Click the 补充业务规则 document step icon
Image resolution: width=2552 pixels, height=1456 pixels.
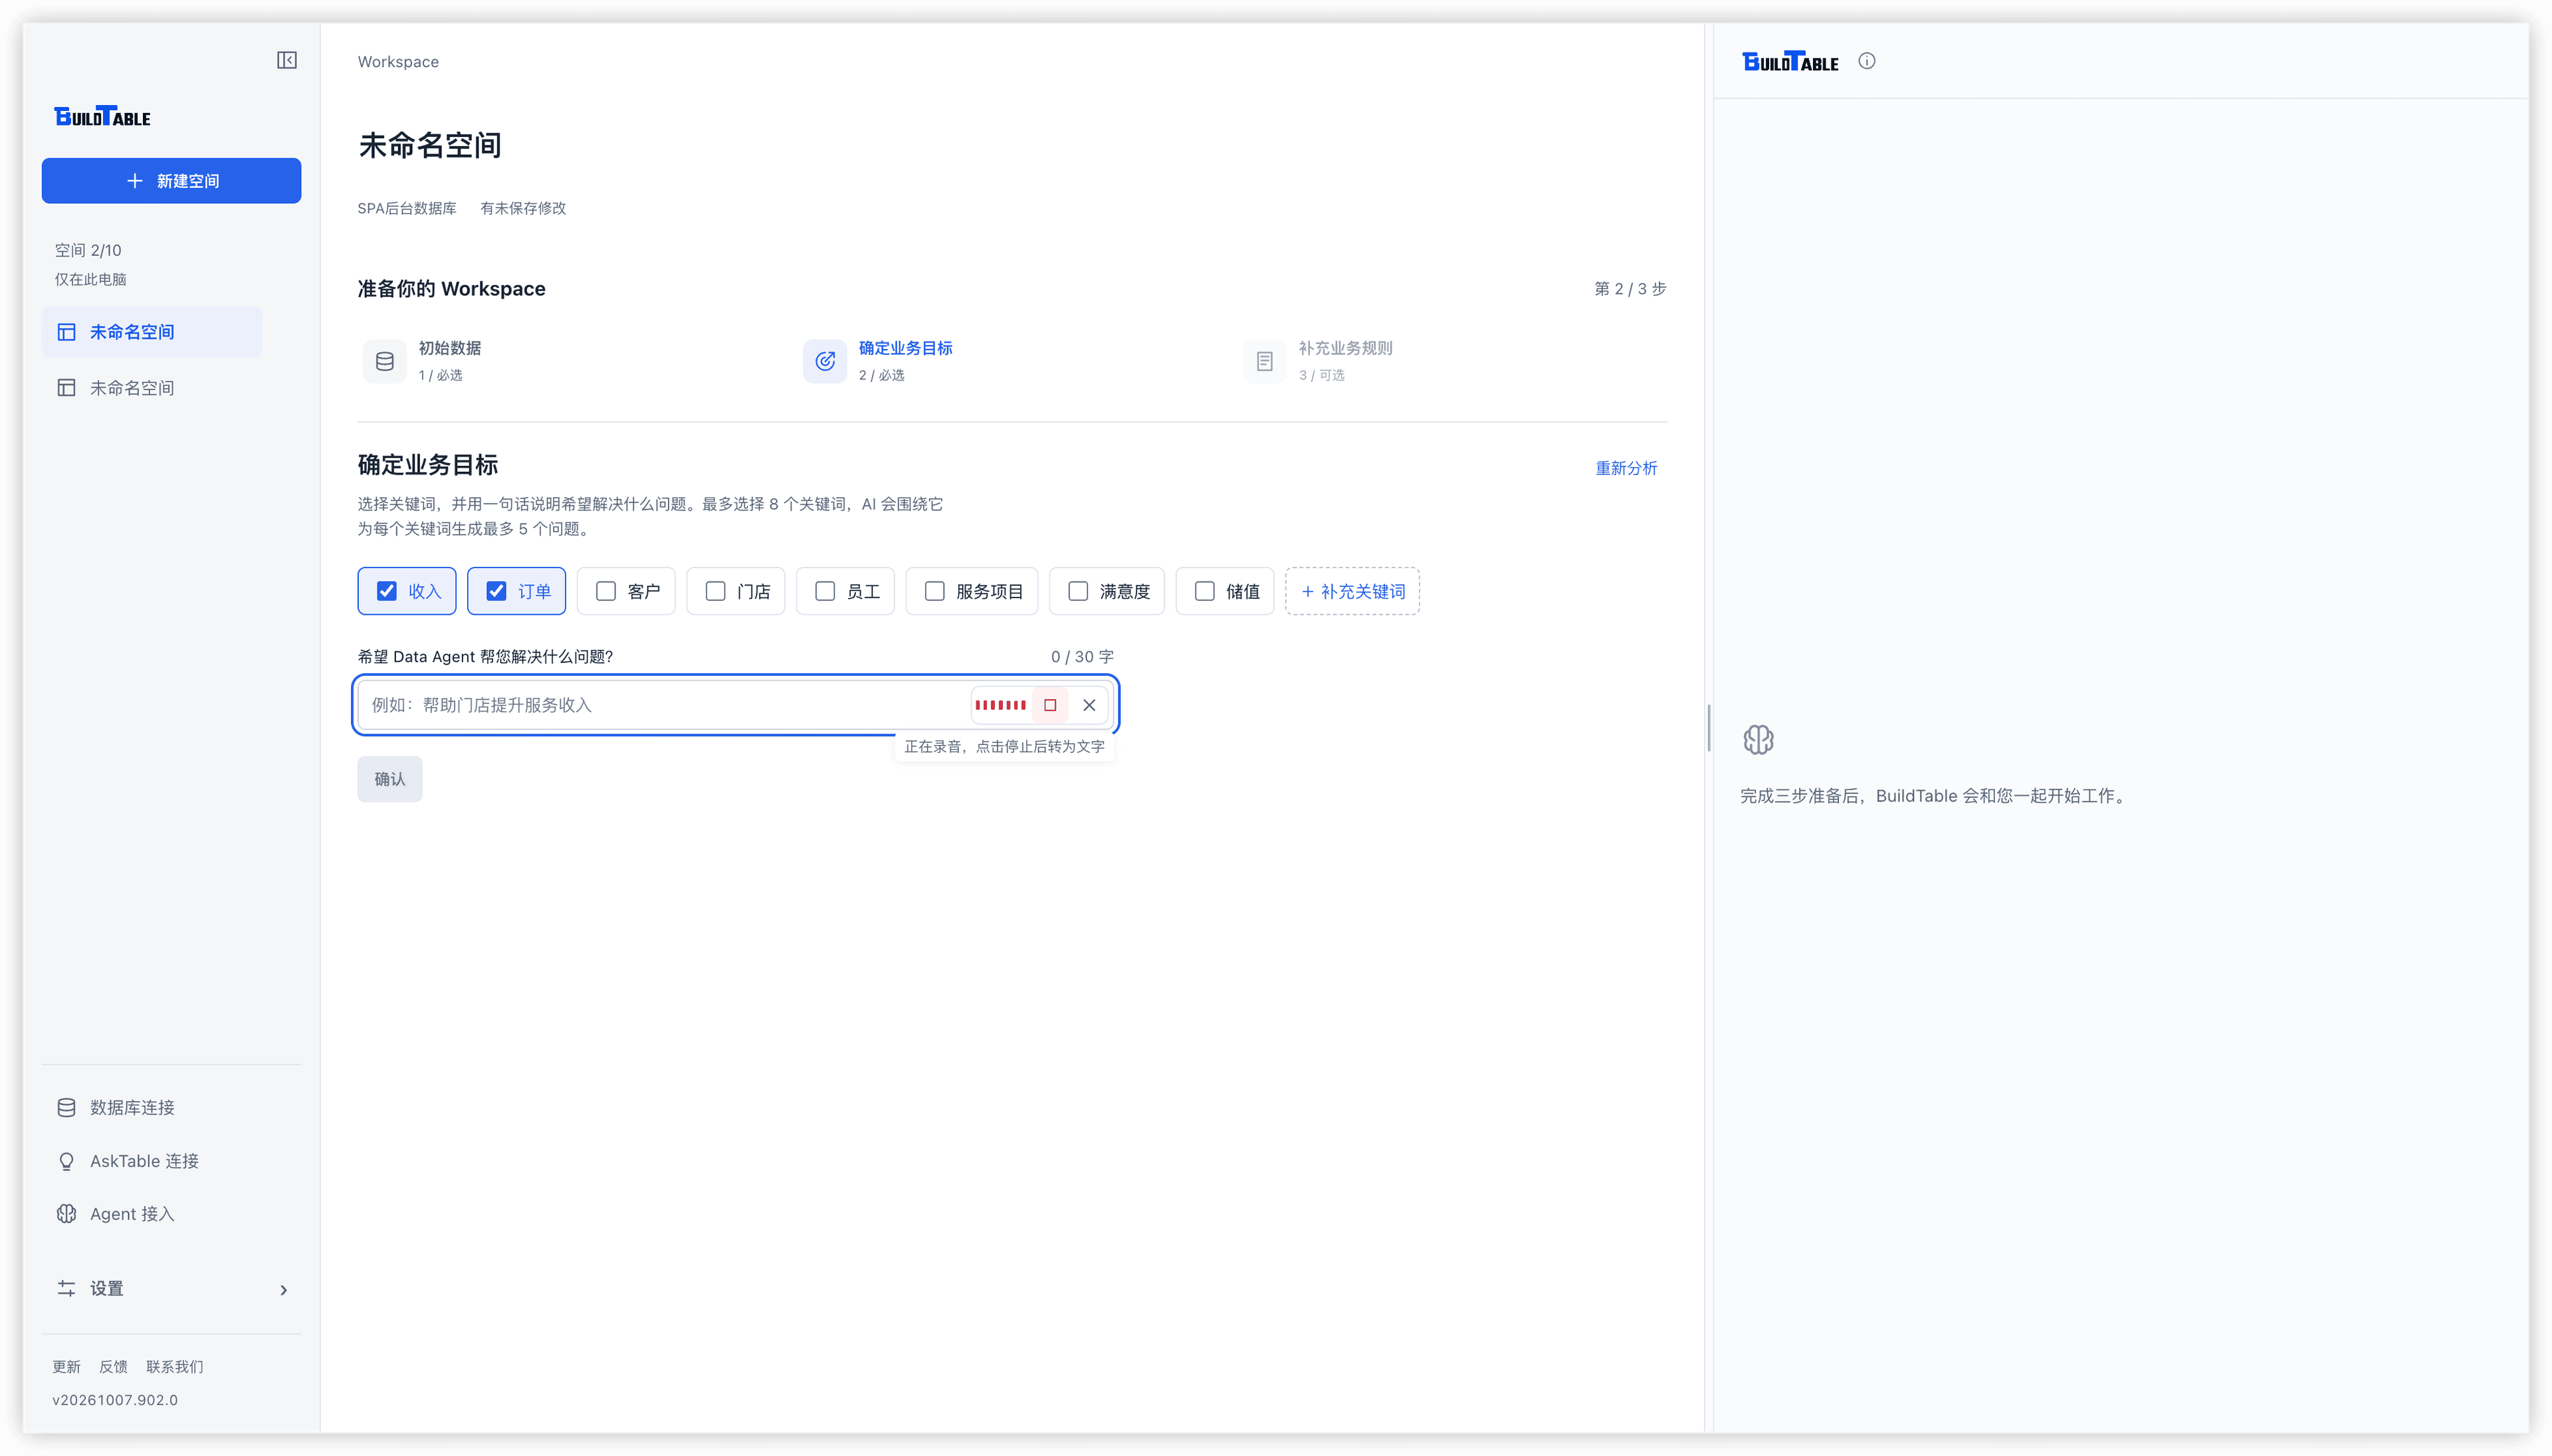1264,361
